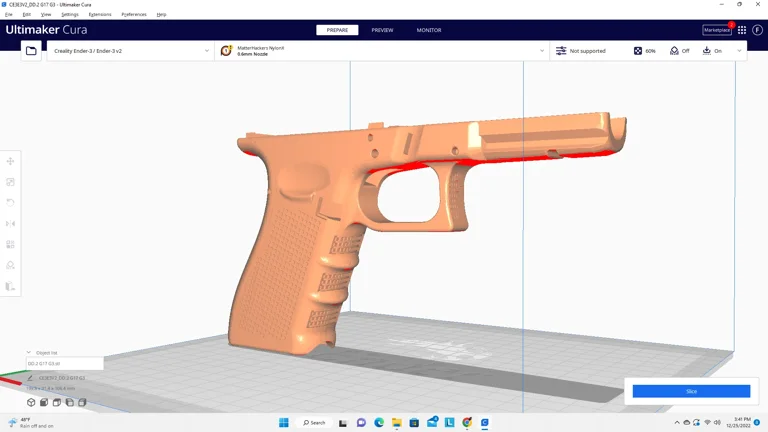Open the File menu
The image size is (768, 432).
[9, 14]
